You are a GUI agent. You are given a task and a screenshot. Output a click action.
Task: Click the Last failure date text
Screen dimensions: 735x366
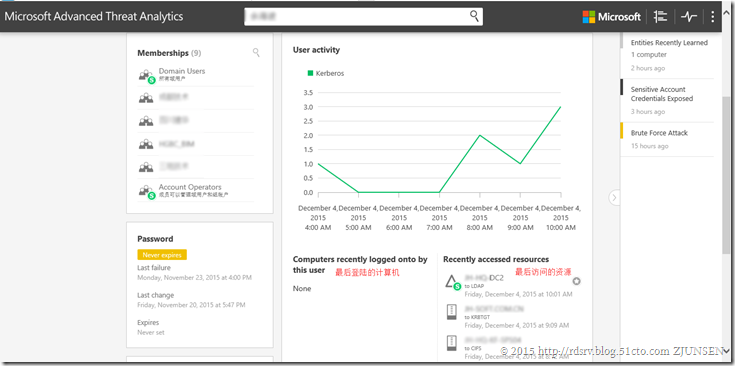click(x=195, y=277)
